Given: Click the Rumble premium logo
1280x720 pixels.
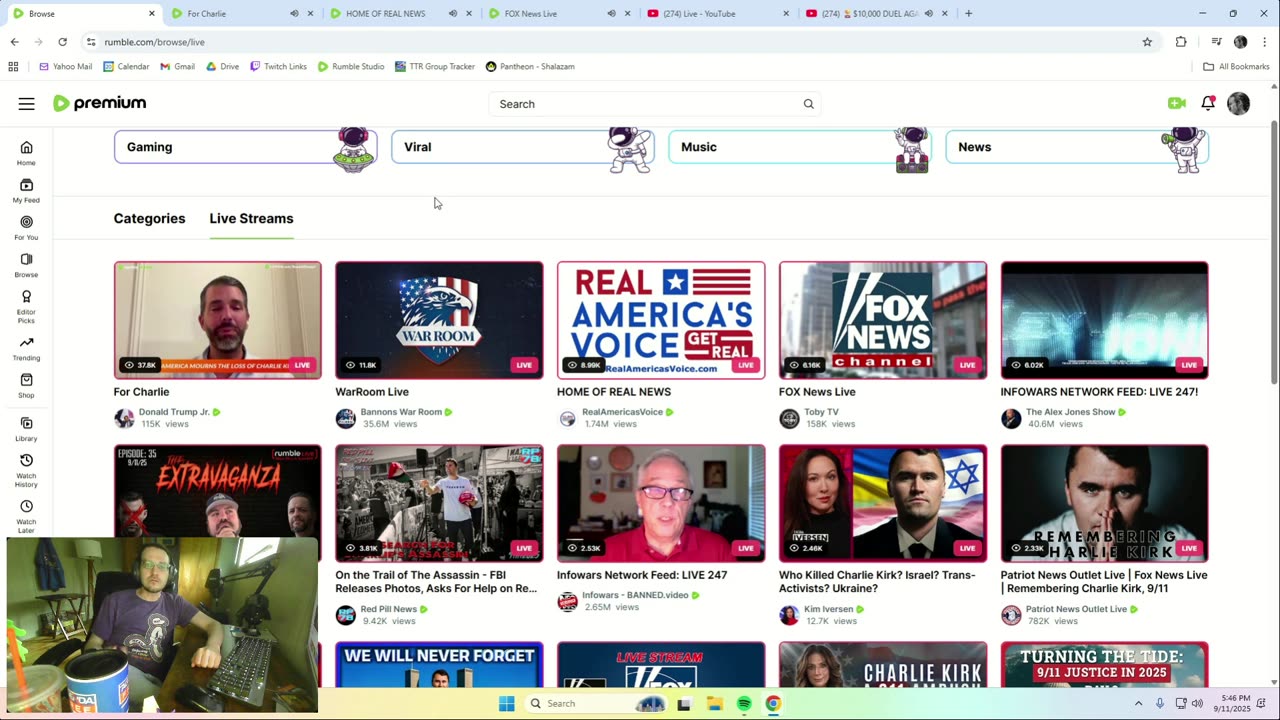Looking at the screenshot, I should (100, 103).
